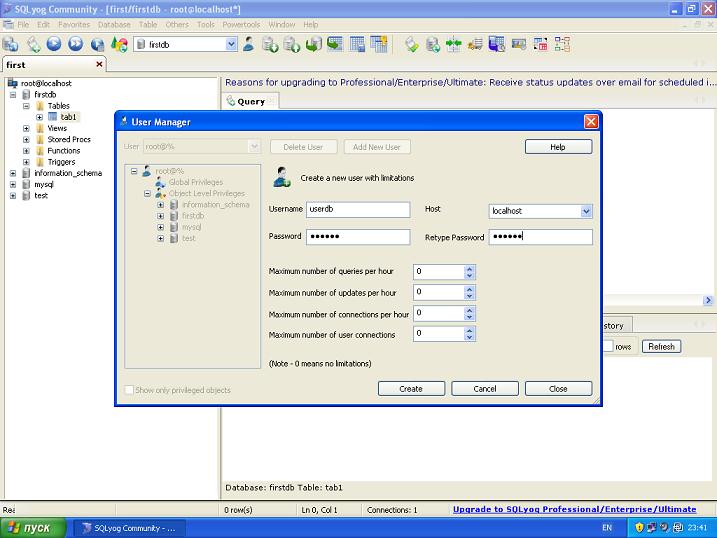Click the Password input field

[x=358, y=236]
